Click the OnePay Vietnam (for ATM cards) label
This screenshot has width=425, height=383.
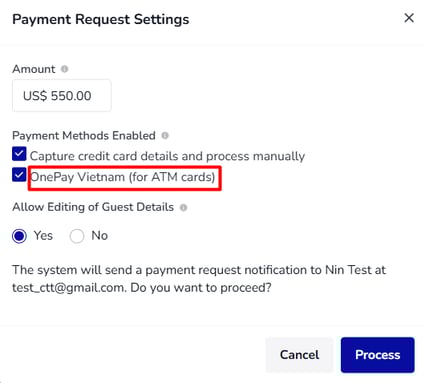123,177
